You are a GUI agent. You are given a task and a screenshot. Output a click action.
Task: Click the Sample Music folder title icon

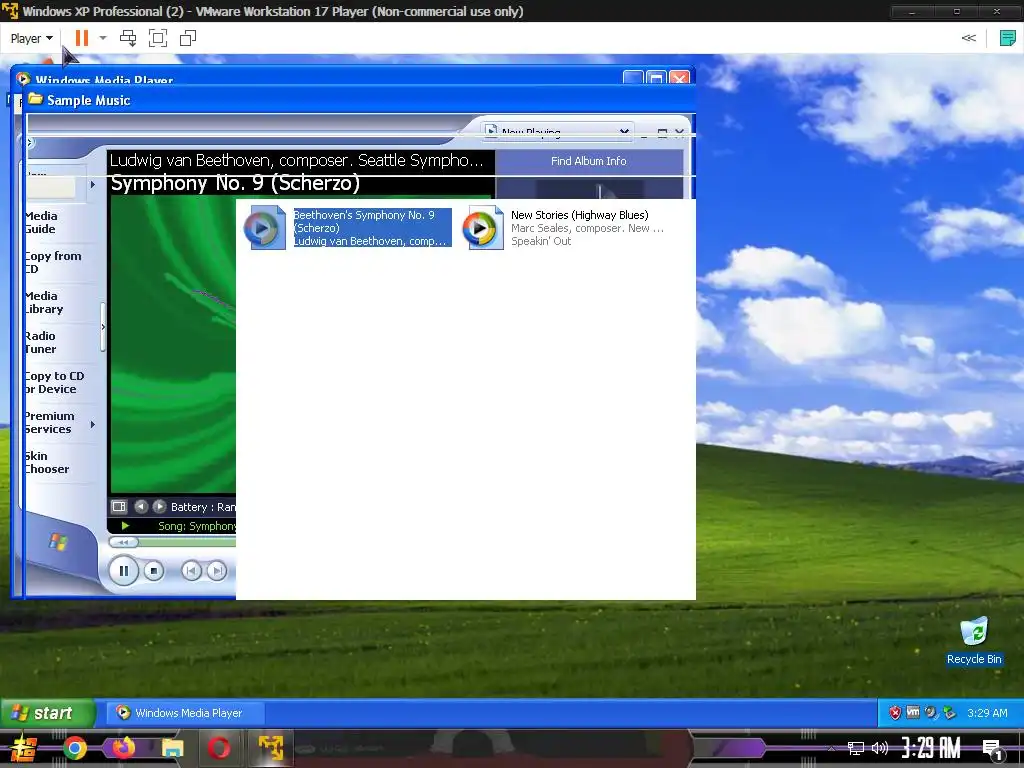tap(35, 99)
